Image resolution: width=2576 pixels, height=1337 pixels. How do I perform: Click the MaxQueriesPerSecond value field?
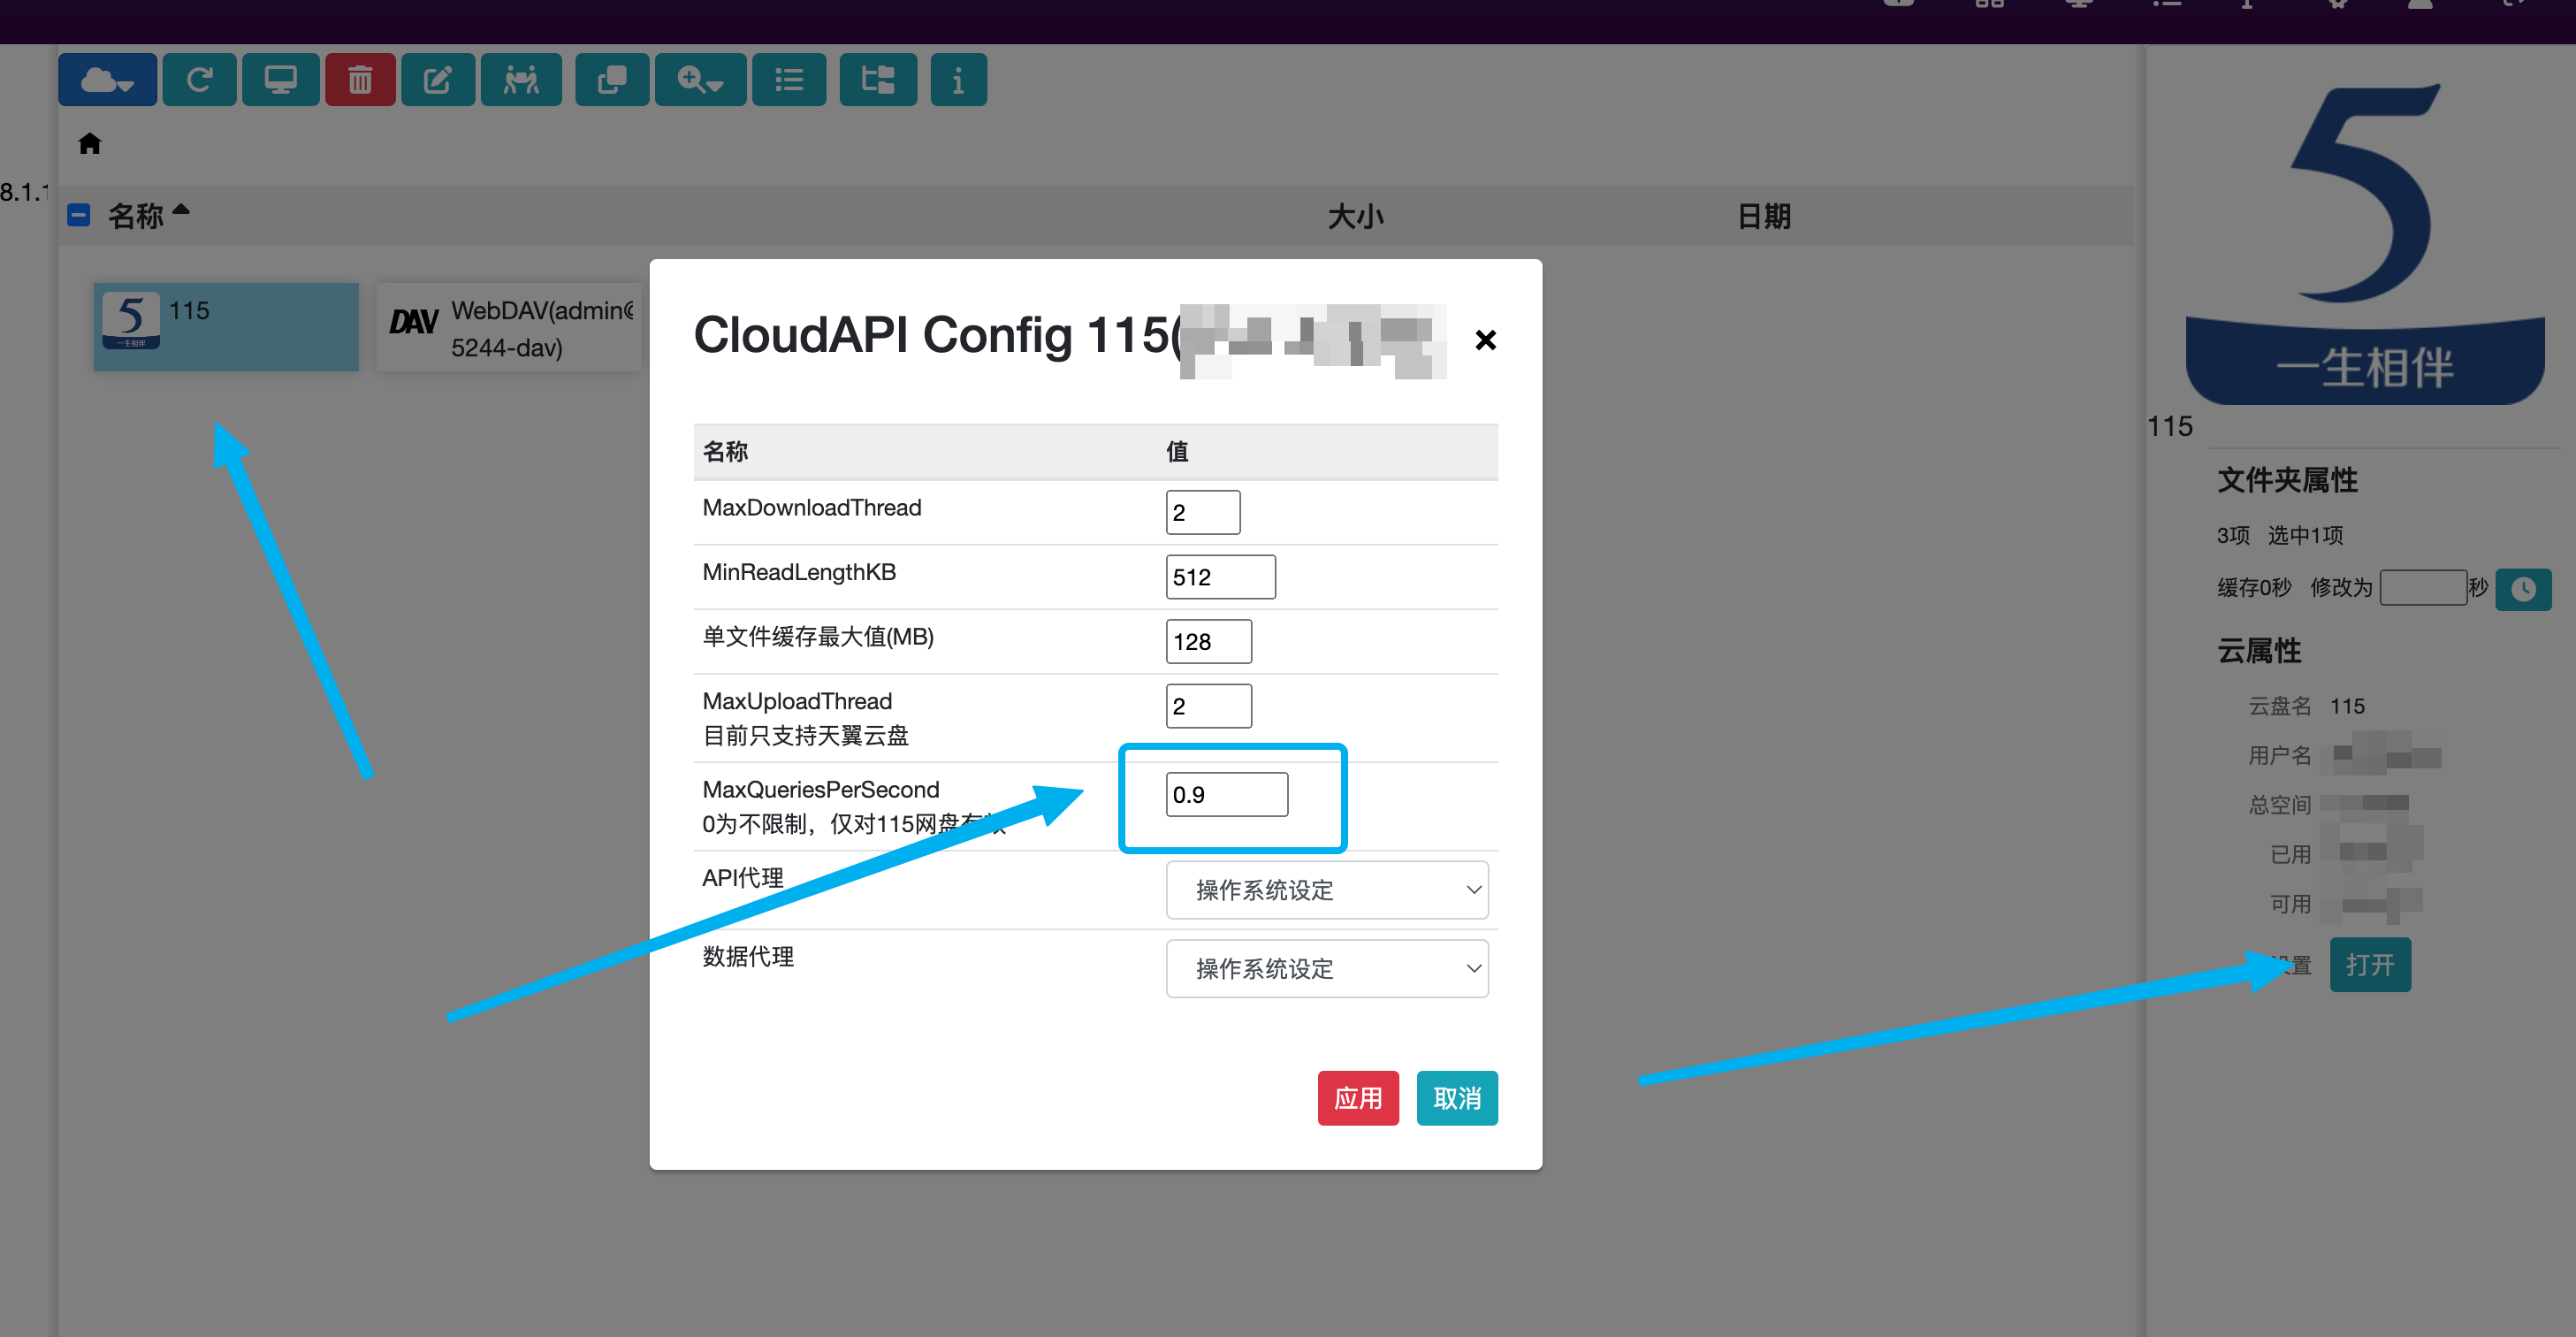[1226, 794]
